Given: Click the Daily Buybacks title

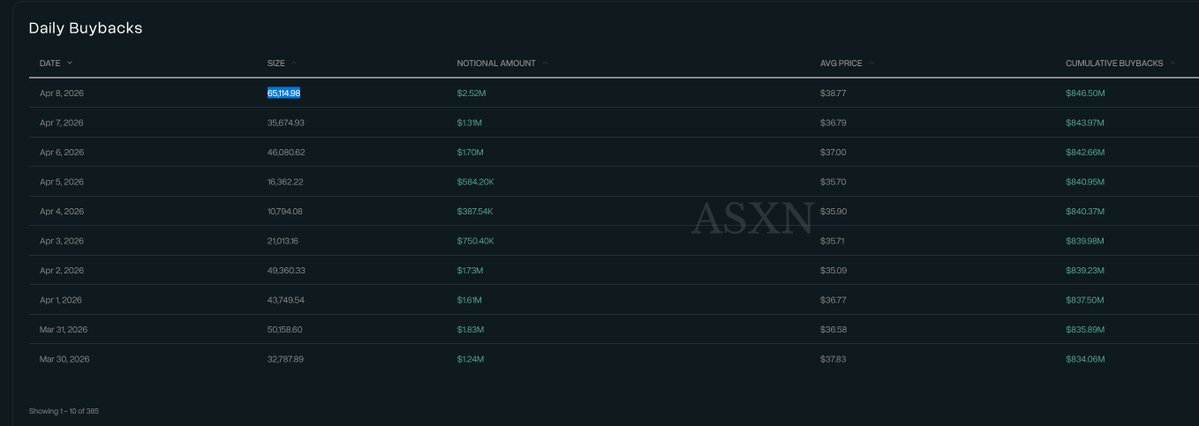Looking at the screenshot, I should tap(85, 28).
